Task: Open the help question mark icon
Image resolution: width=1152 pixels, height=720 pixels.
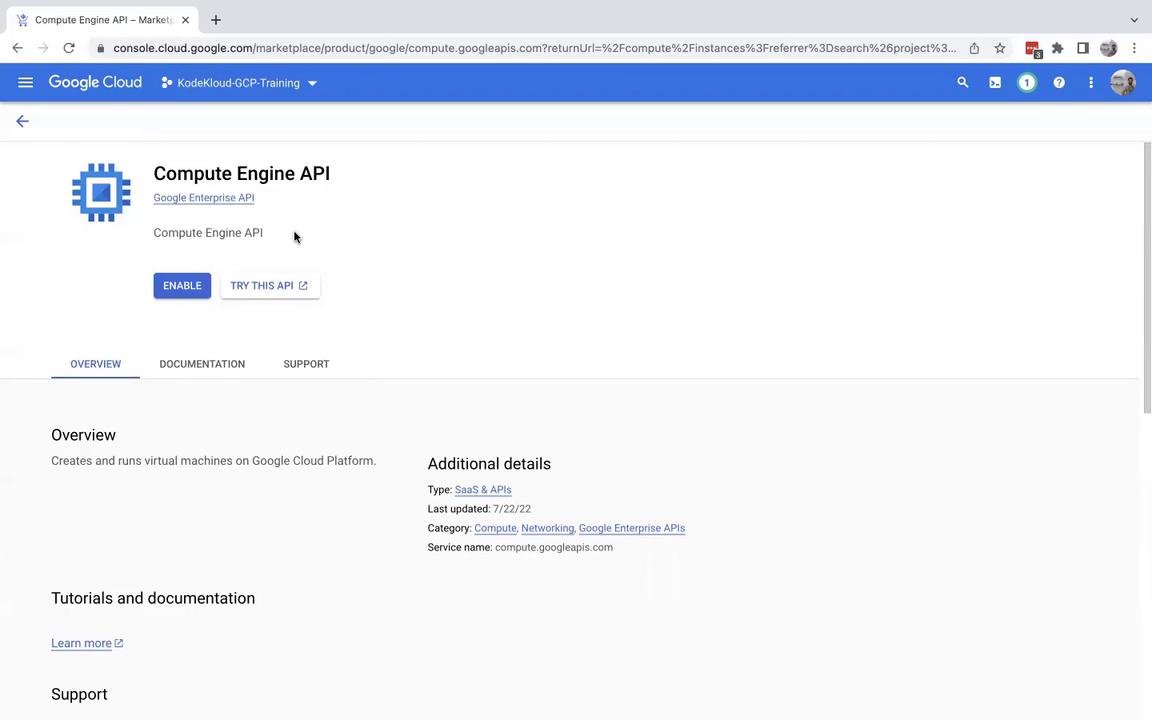Action: click(x=1059, y=83)
